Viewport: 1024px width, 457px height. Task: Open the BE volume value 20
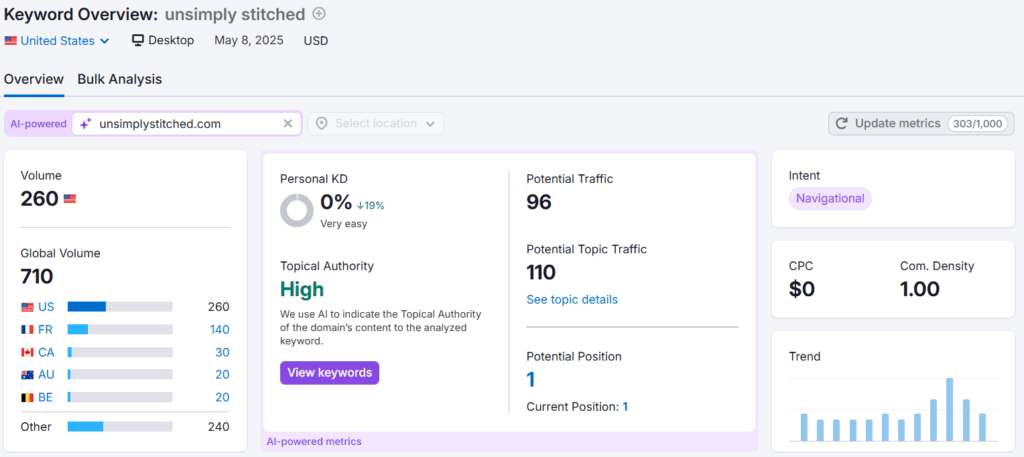pos(222,398)
